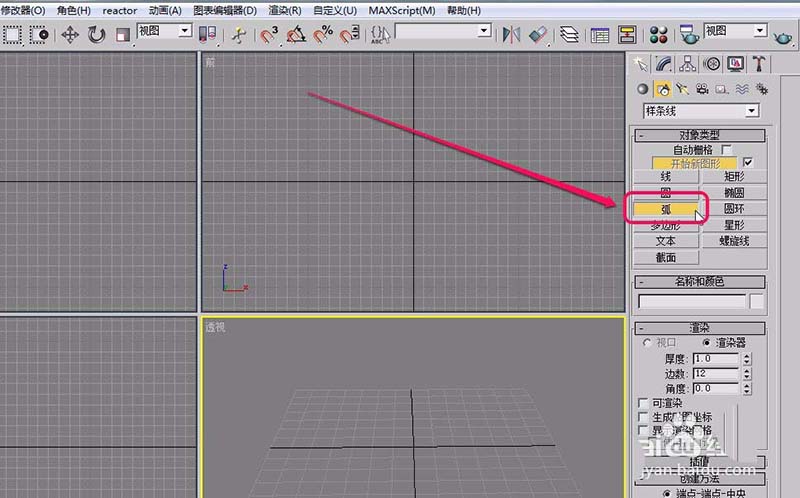The height and width of the screenshot is (498, 800).
Task: Click the 椭圆 shape button
Action: click(734, 193)
